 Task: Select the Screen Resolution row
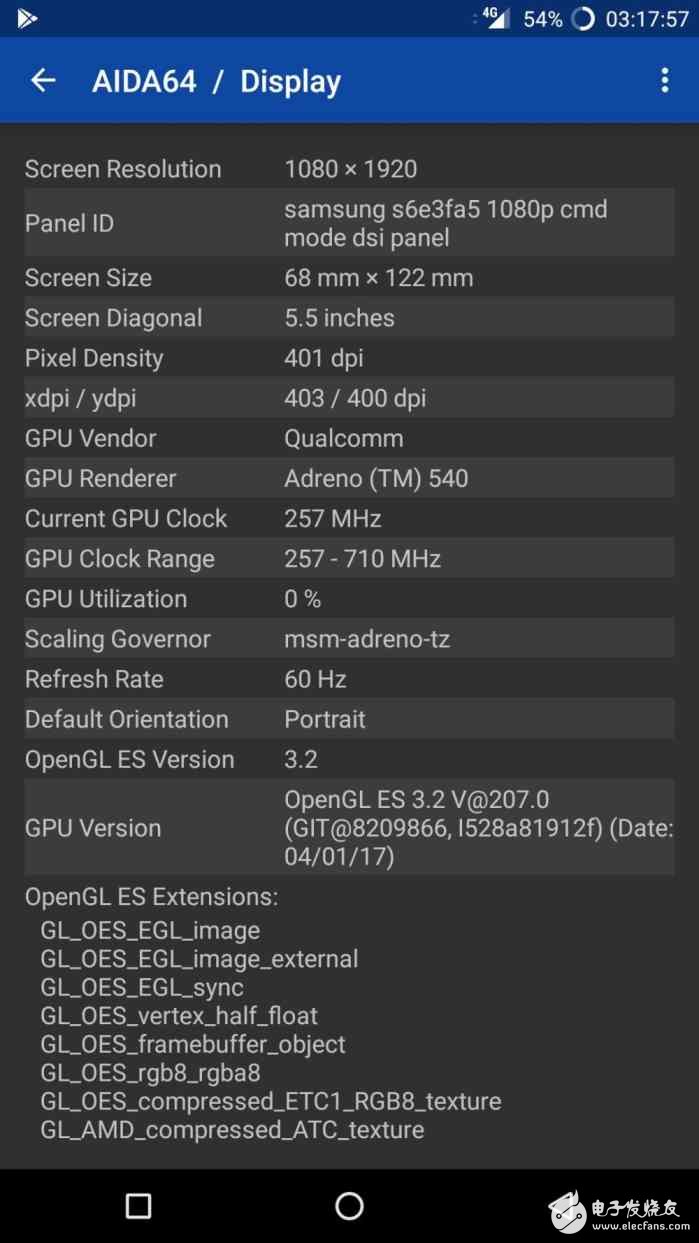349,169
